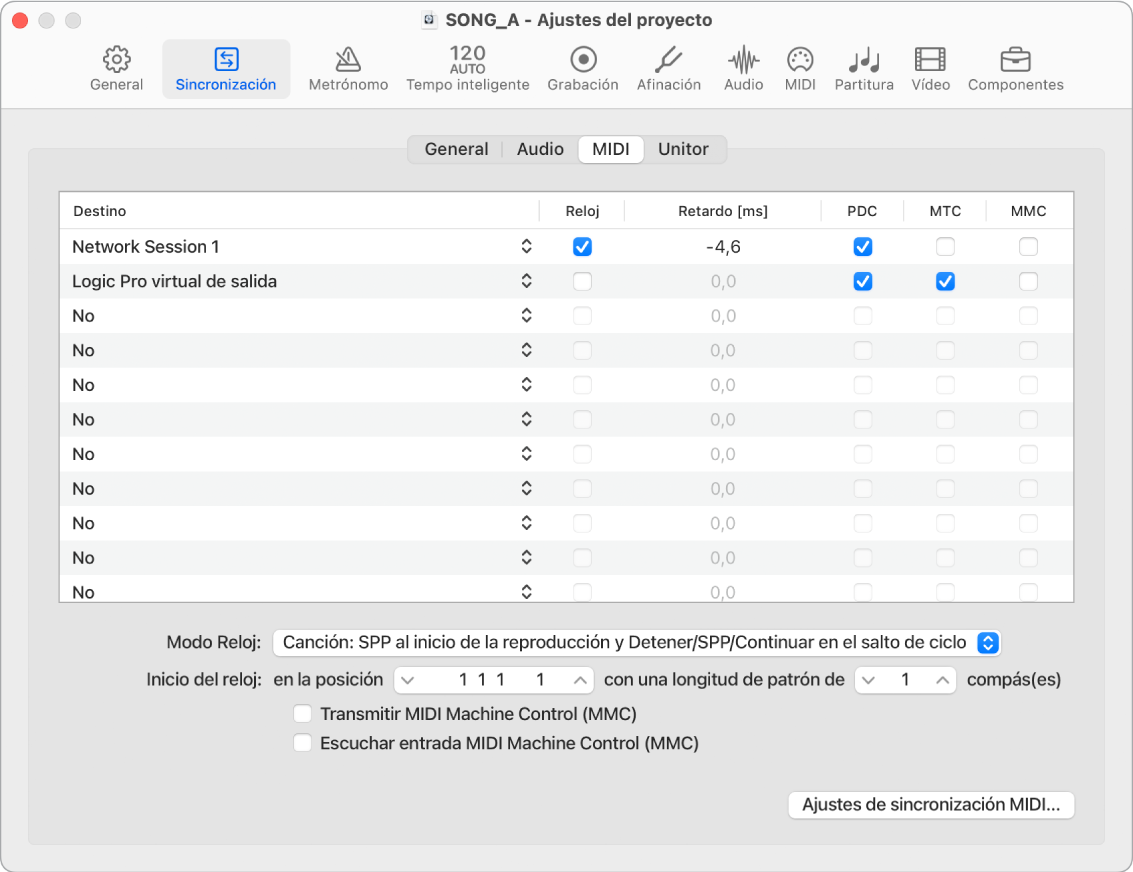Close the project settings window
The width and height of the screenshot is (1133, 872).
click(x=20, y=20)
